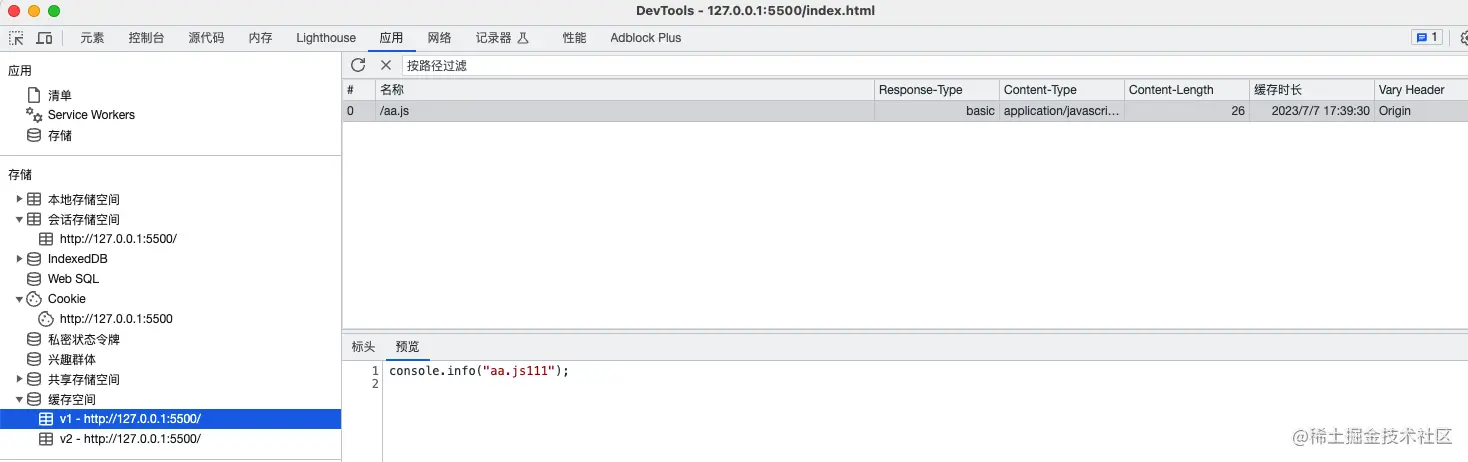The width and height of the screenshot is (1468, 462).
Task: Sort by Vary Header column
Action: [x=1421, y=89]
